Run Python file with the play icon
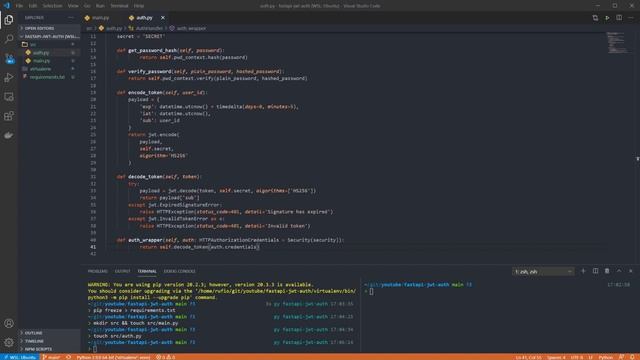The width and height of the screenshot is (640, 360). coord(607,18)
